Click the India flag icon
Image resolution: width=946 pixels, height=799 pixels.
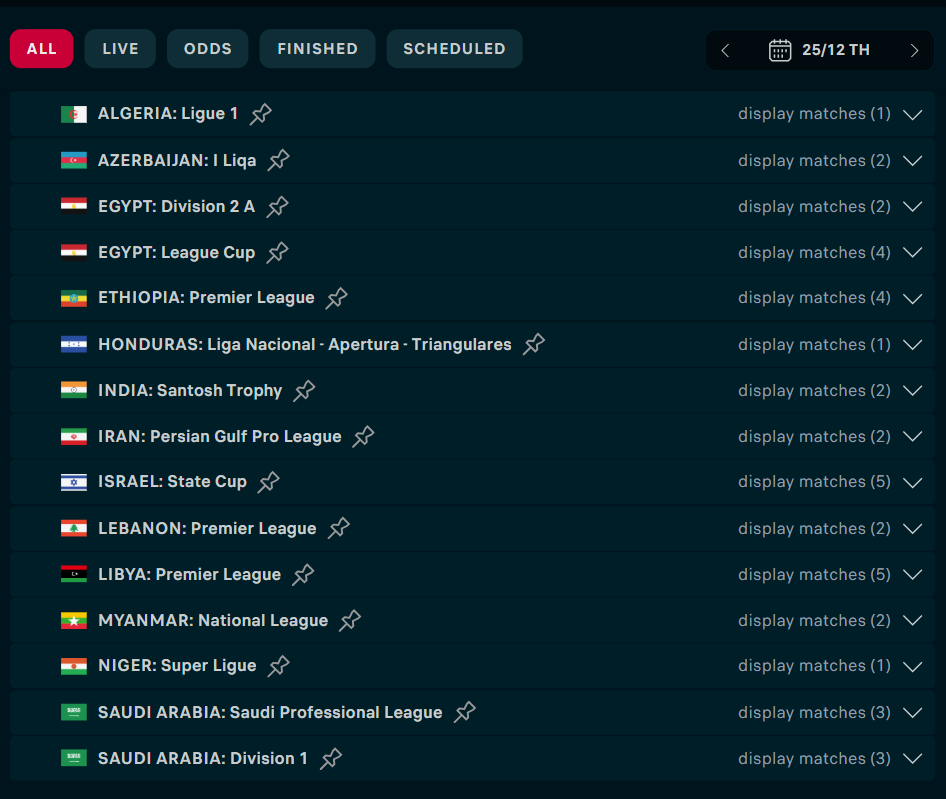click(x=74, y=390)
